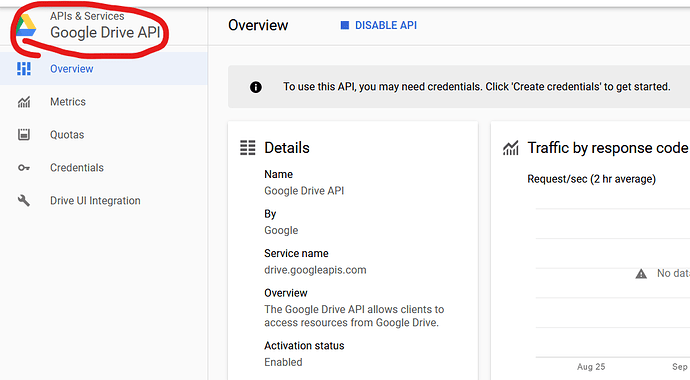Viewport: 690px width, 380px height.
Task: Click the Google provider value
Action: tap(281, 230)
